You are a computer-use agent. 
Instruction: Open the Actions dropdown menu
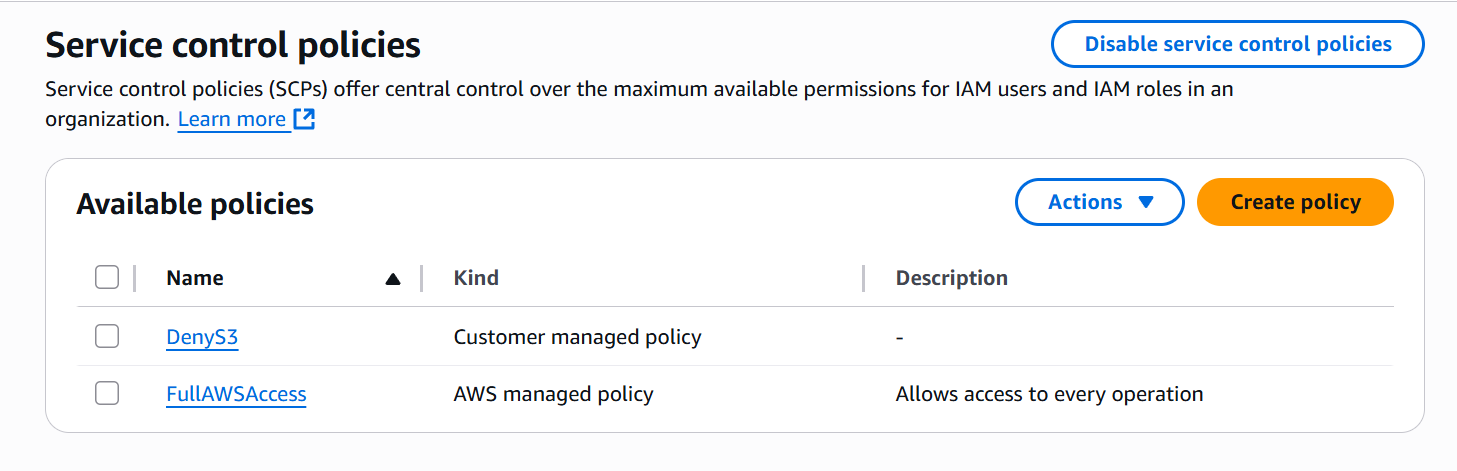click(x=1100, y=202)
